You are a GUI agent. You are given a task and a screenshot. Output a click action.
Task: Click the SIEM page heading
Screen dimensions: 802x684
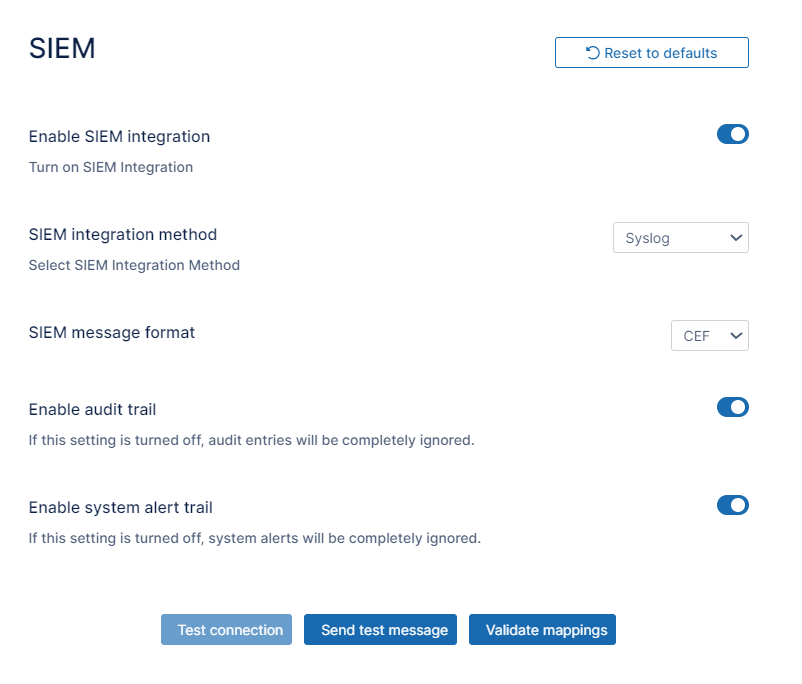click(x=62, y=49)
